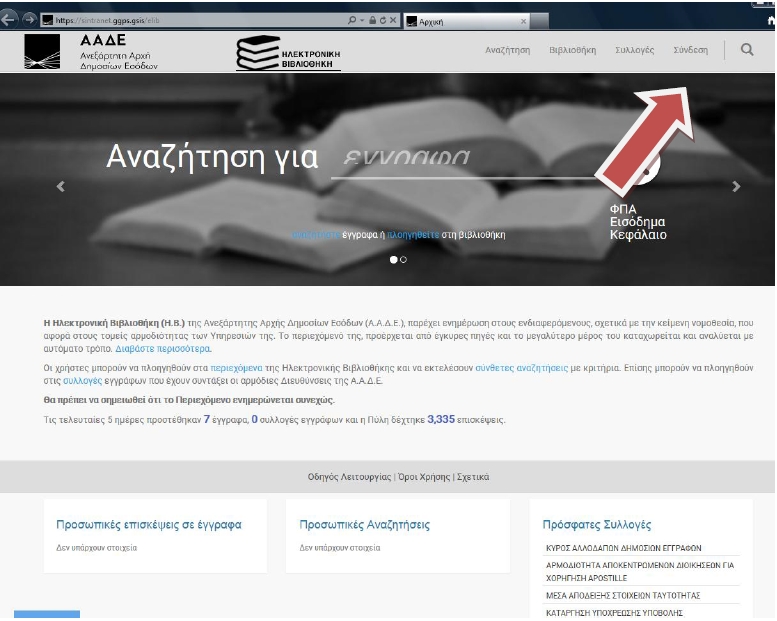Click browser forward button
Image resolution: width=777 pixels, height=621 pixels.
28,19
